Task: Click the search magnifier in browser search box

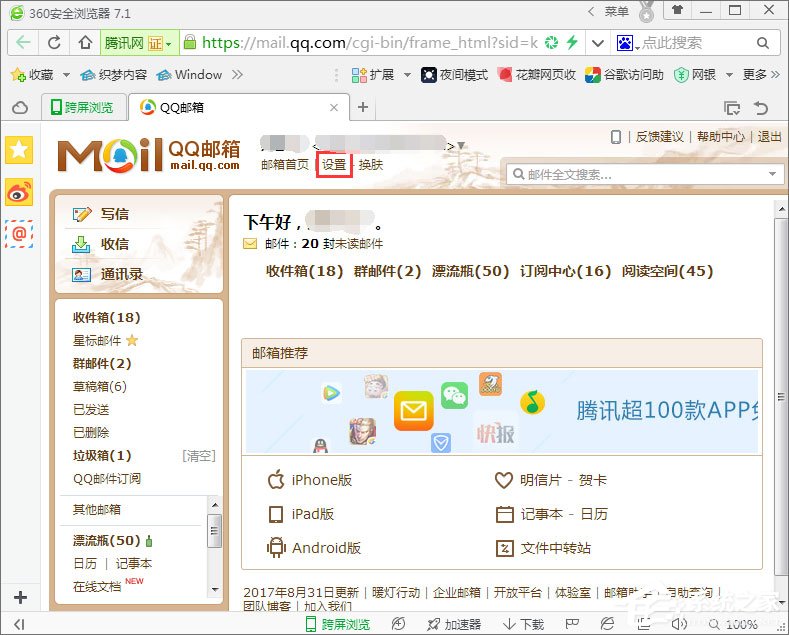Action: (x=763, y=43)
